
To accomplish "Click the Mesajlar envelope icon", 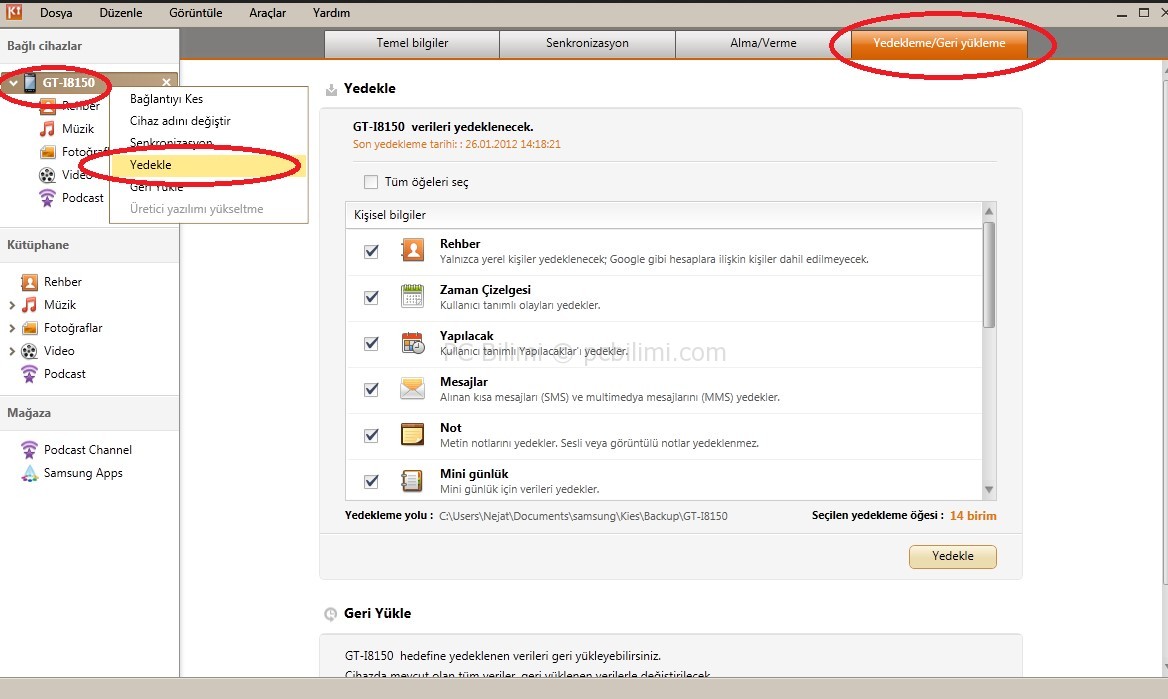I will (x=412, y=388).
